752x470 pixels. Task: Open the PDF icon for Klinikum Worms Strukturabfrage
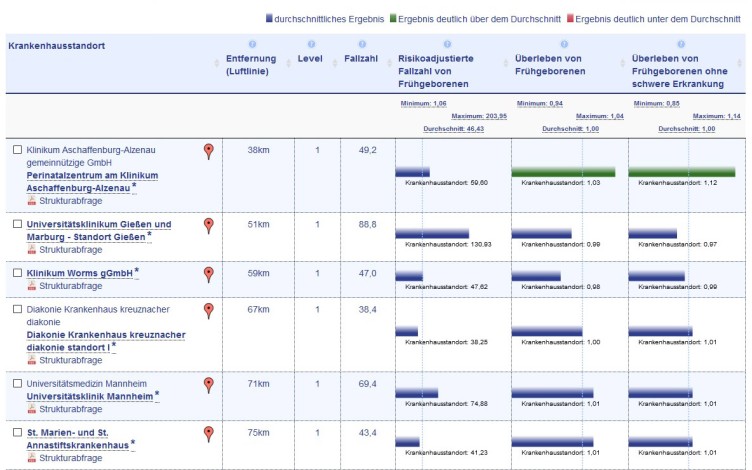click(x=32, y=286)
